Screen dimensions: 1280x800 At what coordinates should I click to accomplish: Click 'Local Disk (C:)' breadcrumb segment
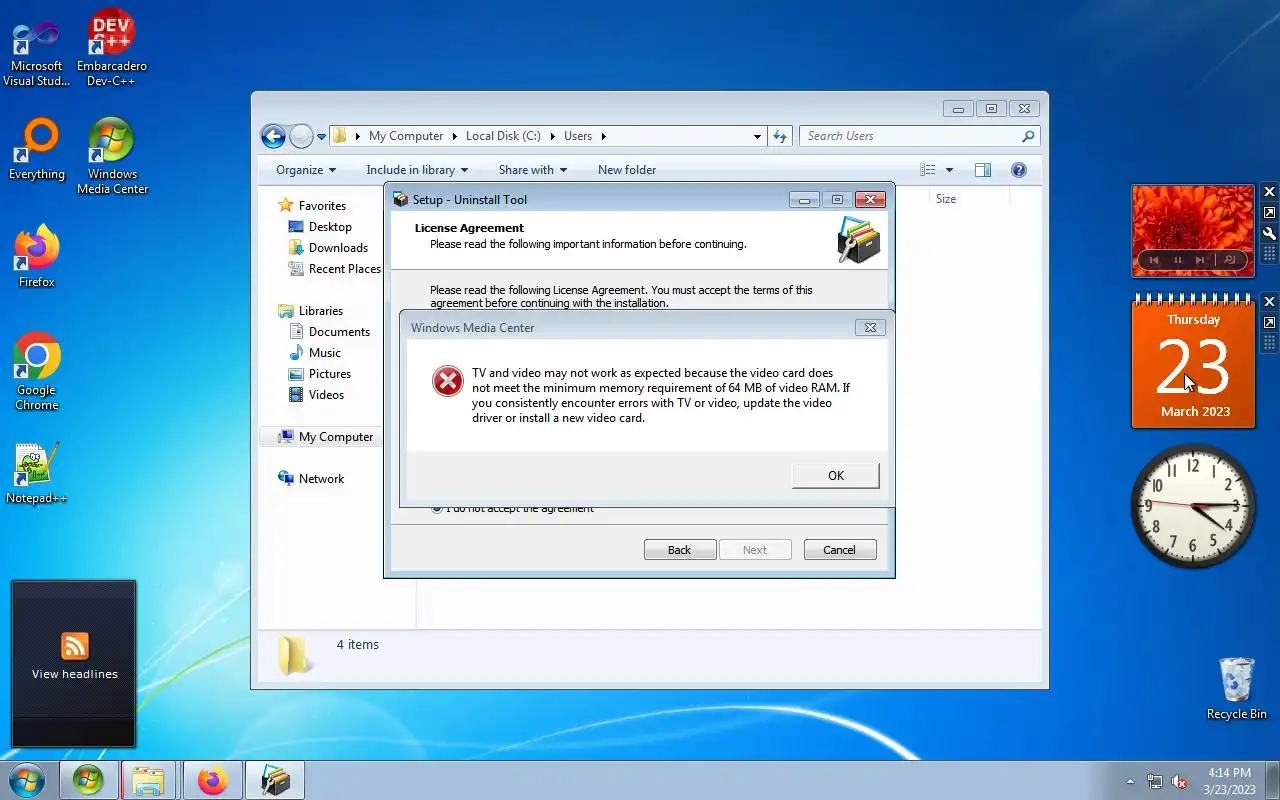(503, 136)
